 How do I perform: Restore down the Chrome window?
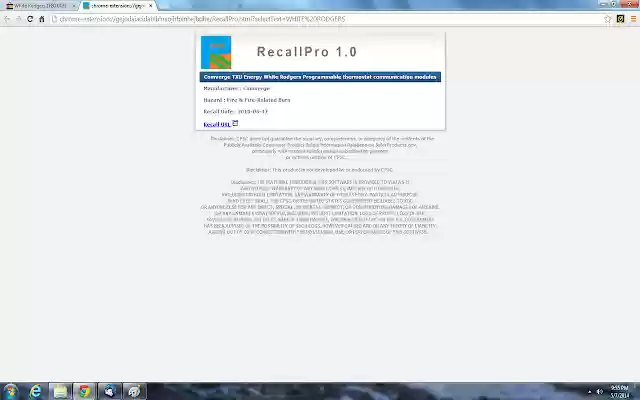click(x=614, y=3)
